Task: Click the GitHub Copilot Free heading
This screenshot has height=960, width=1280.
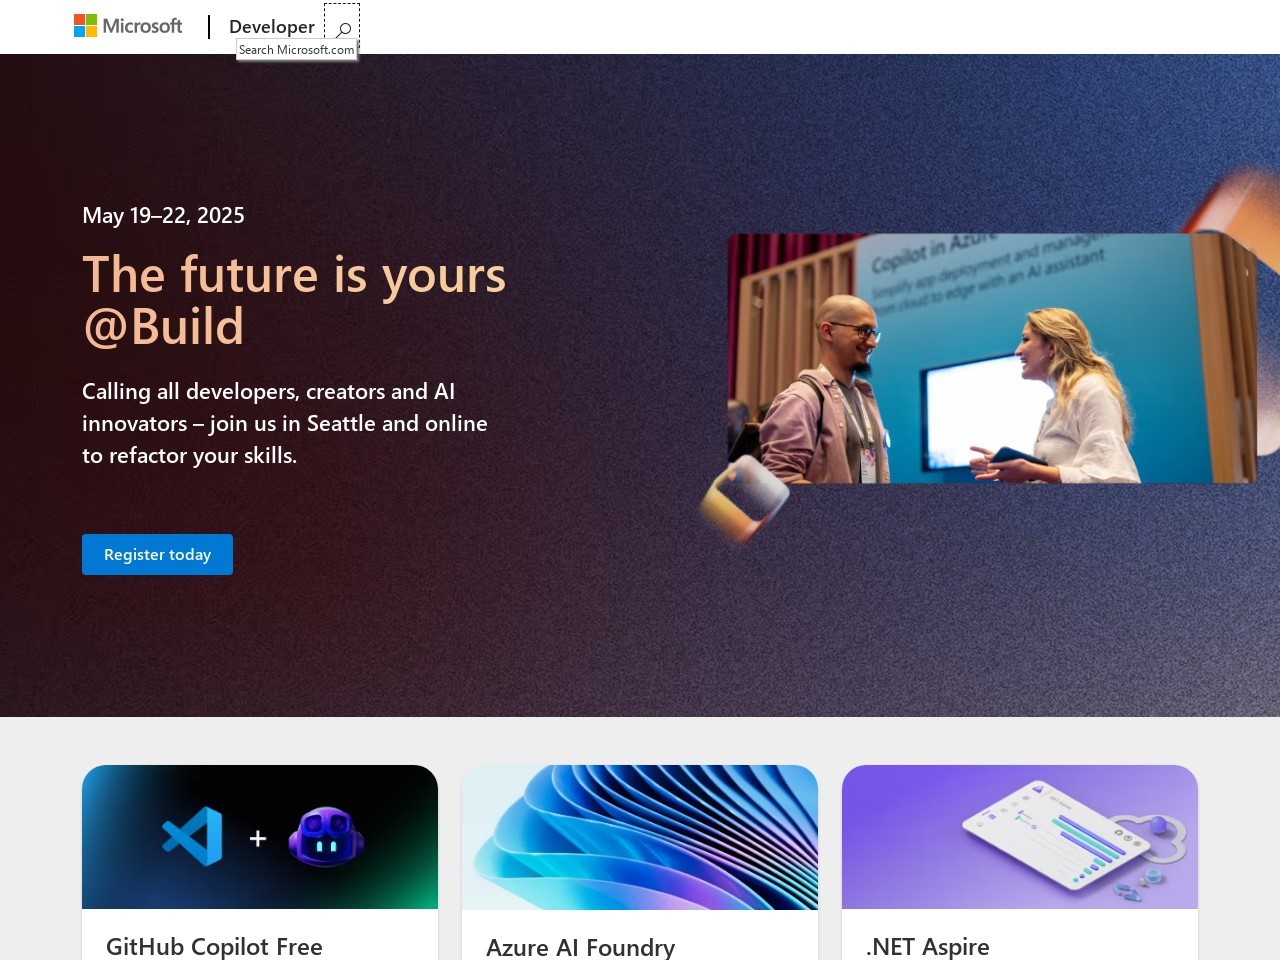Action: pos(214,946)
